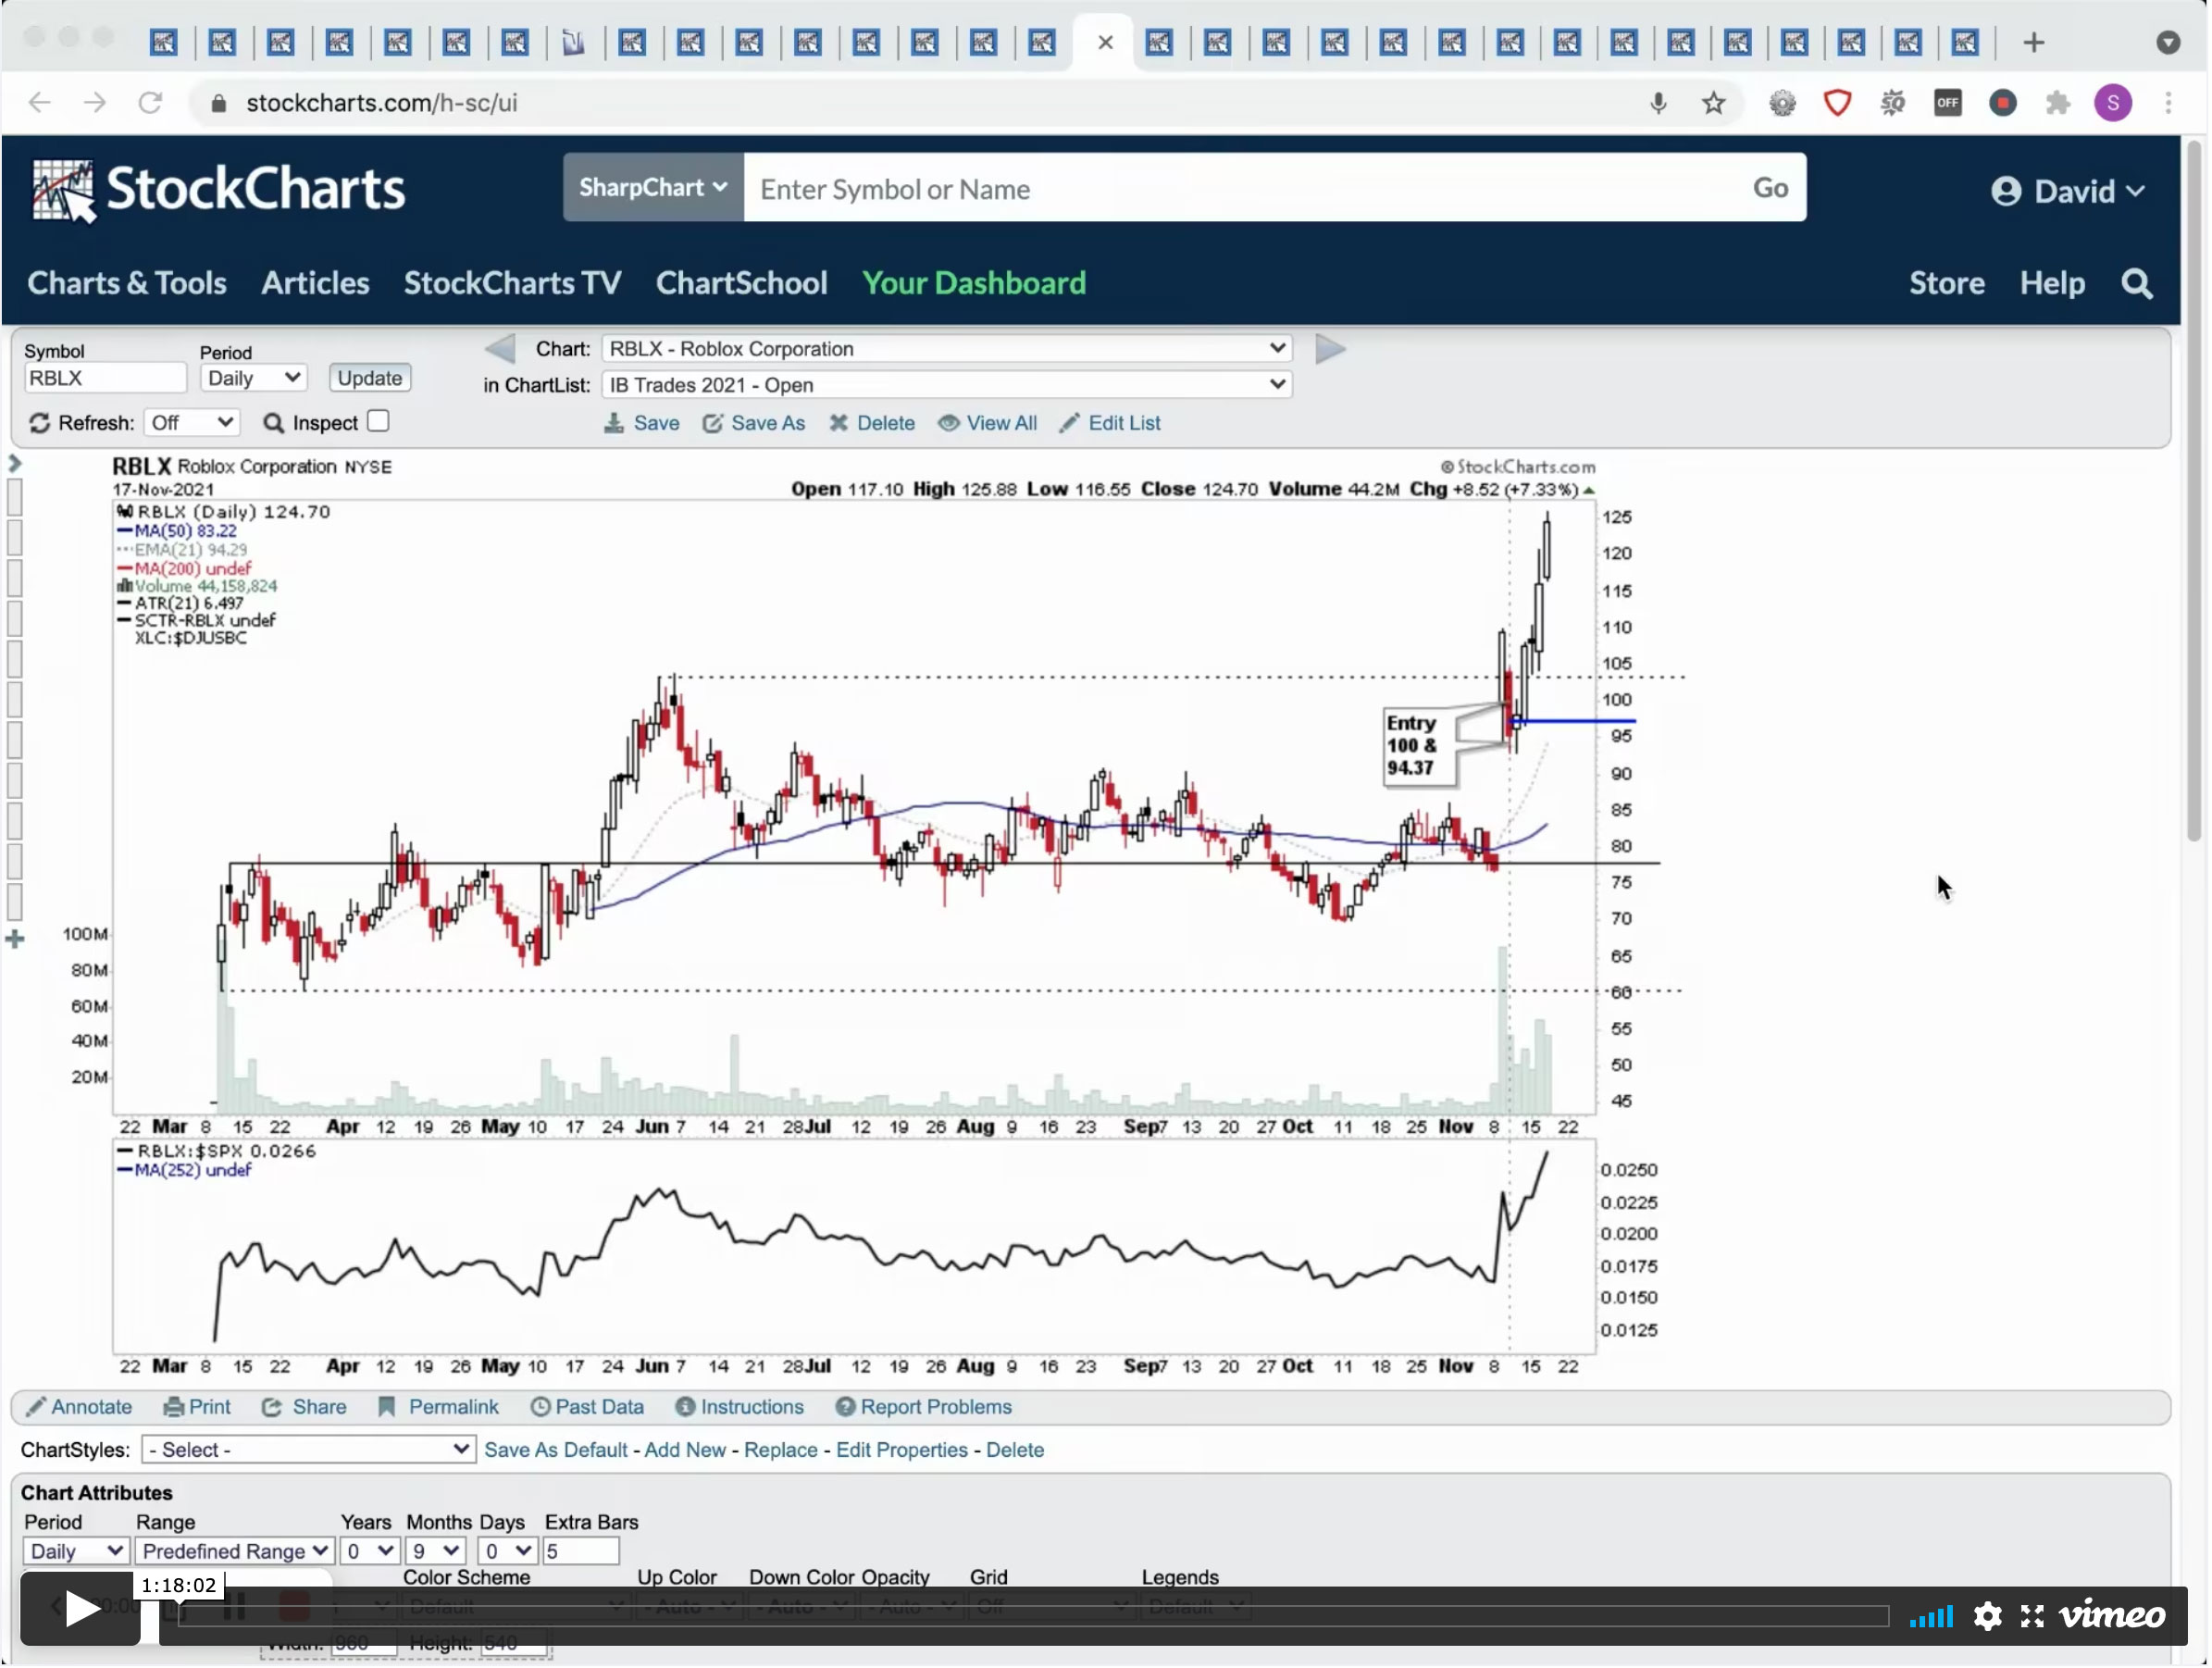Open the Store menu item
The image size is (2212, 1668).
point(1946,284)
